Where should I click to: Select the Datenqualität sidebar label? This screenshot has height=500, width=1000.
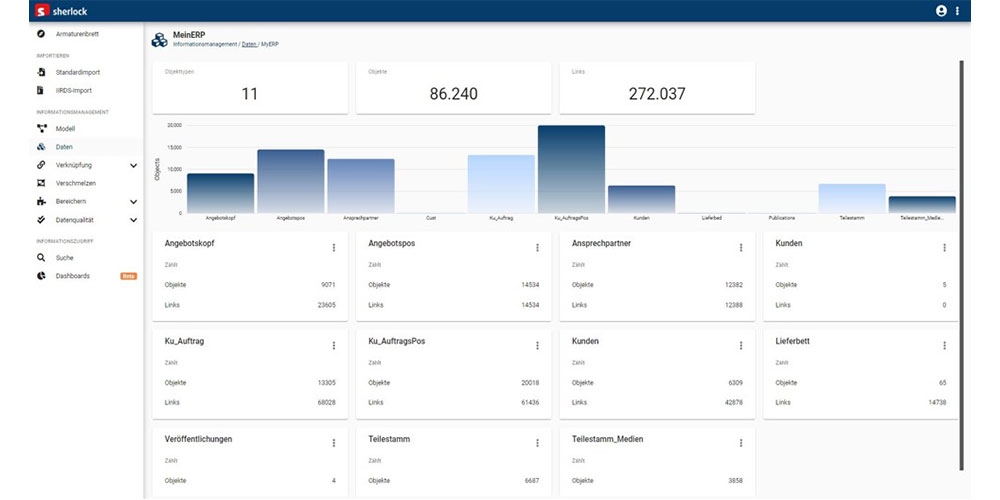75,220
